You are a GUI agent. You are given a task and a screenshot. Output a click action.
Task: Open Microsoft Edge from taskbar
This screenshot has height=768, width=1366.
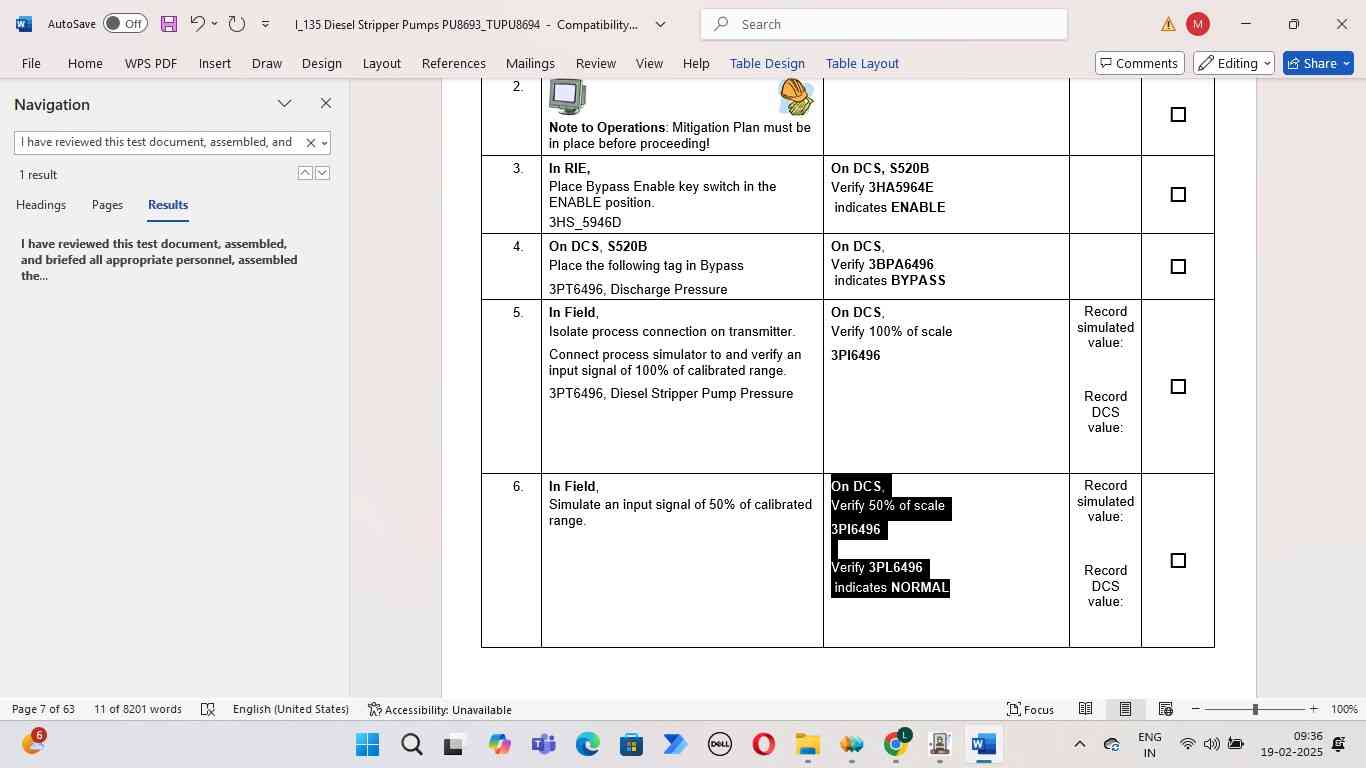point(587,745)
